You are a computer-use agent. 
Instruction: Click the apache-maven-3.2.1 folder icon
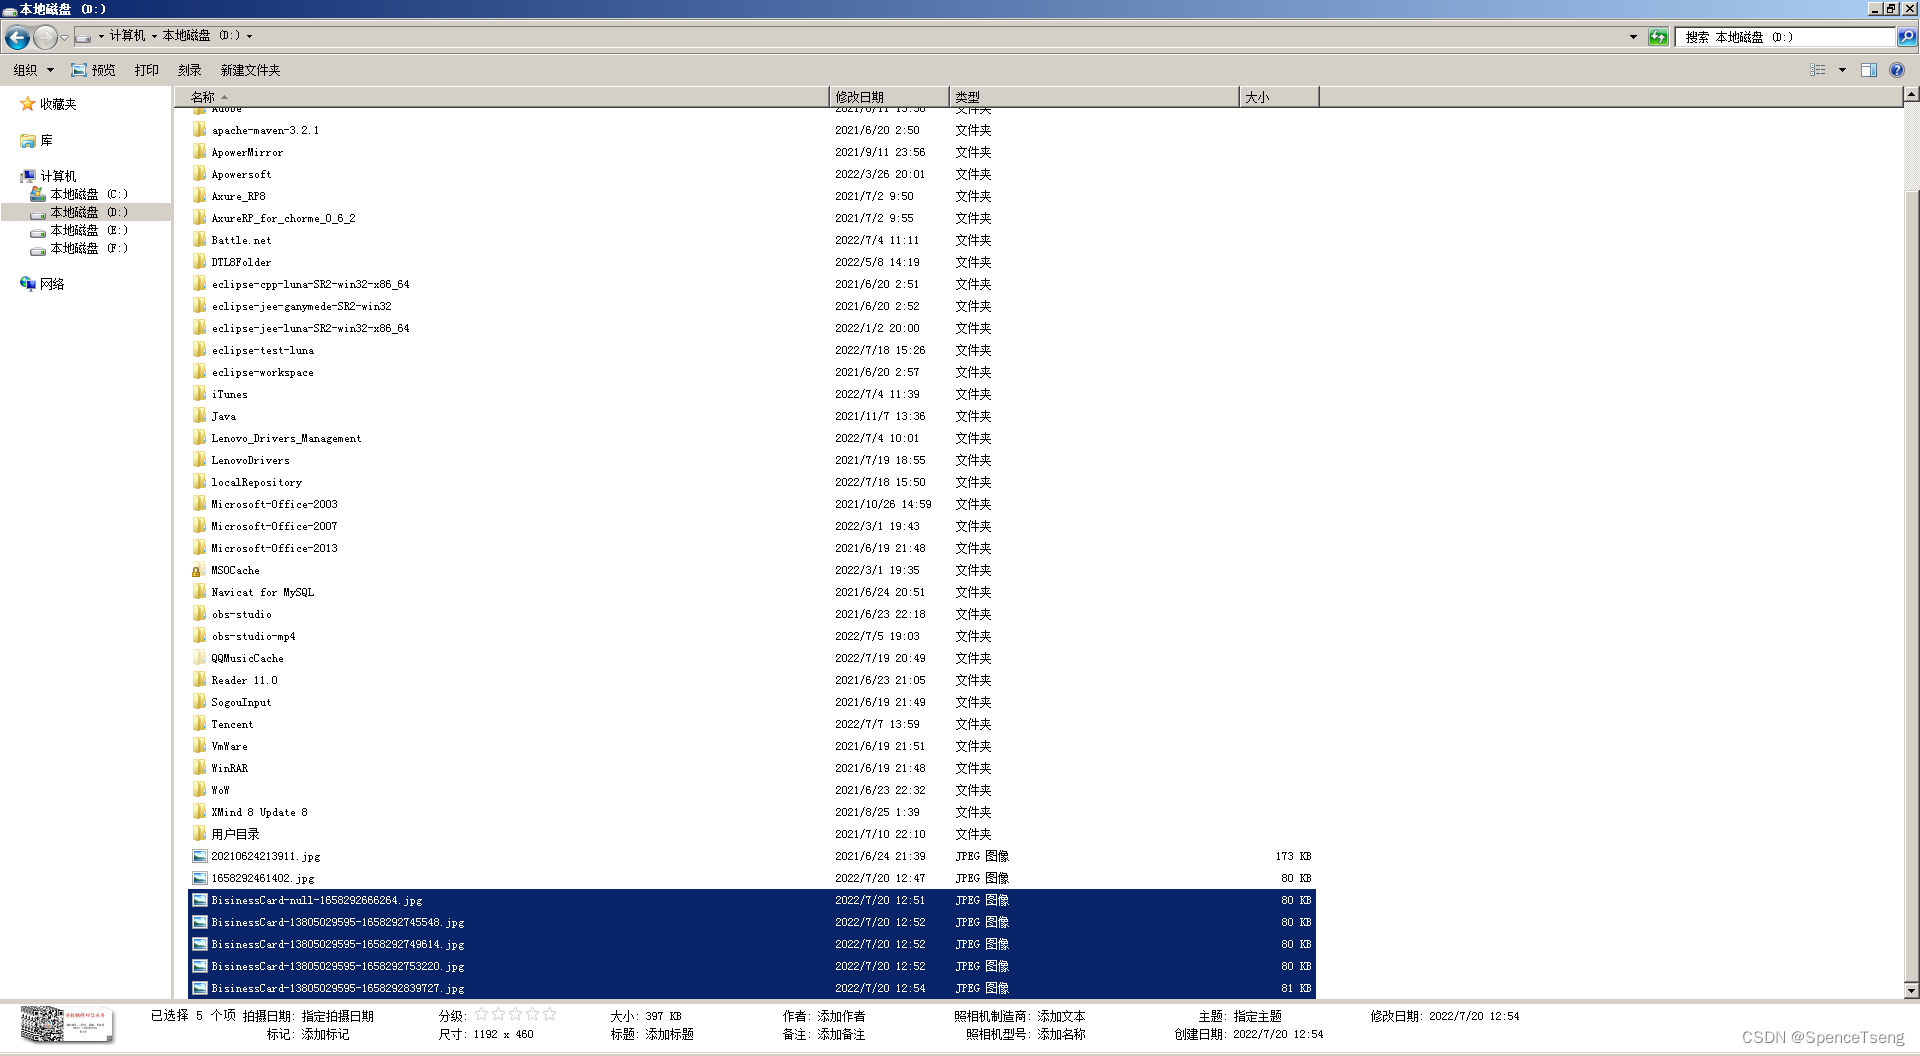pos(199,130)
